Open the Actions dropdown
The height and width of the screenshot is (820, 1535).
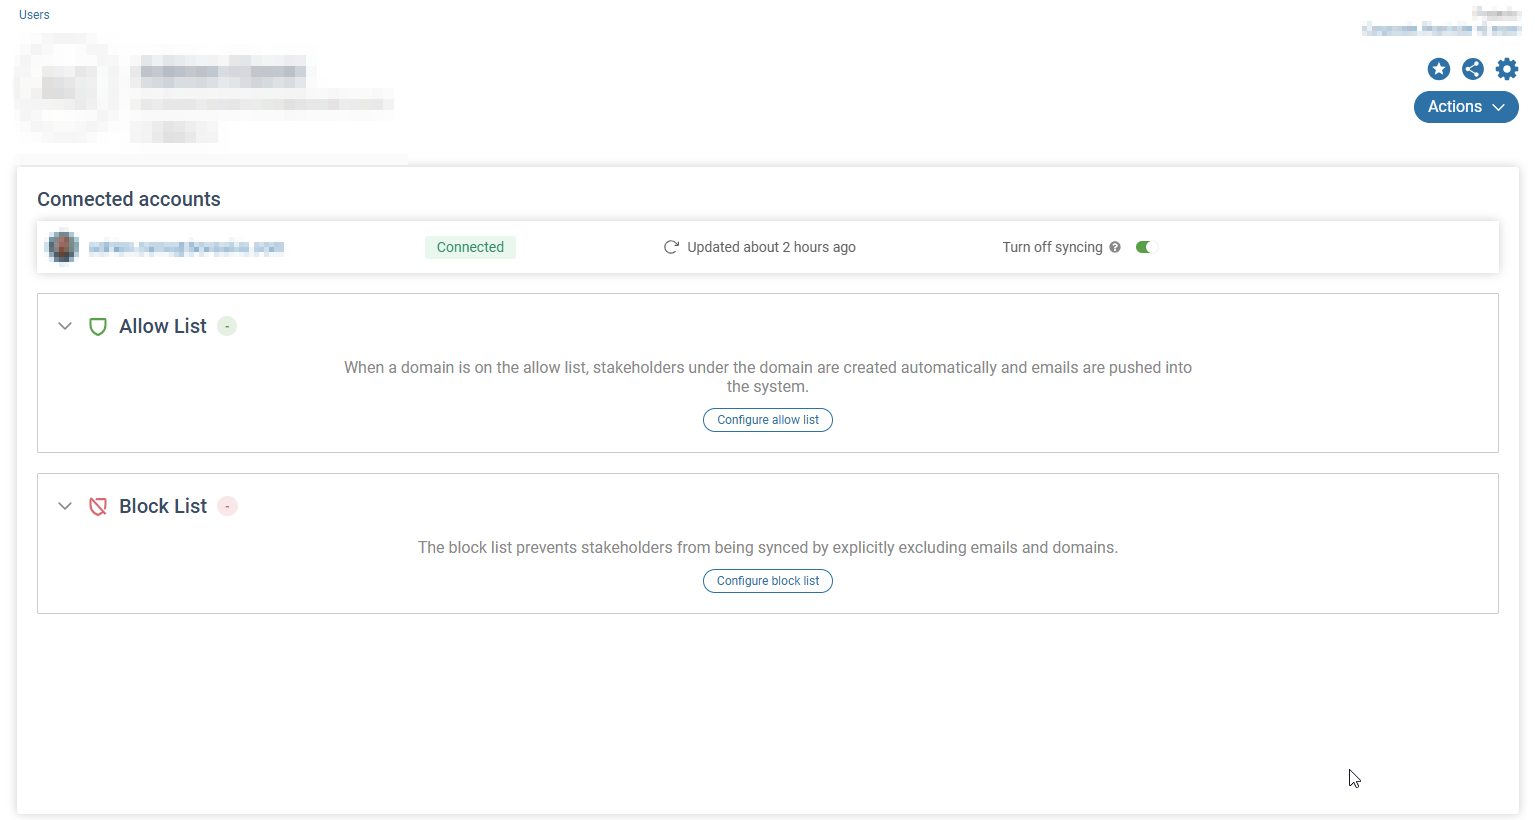click(1465, 107)
